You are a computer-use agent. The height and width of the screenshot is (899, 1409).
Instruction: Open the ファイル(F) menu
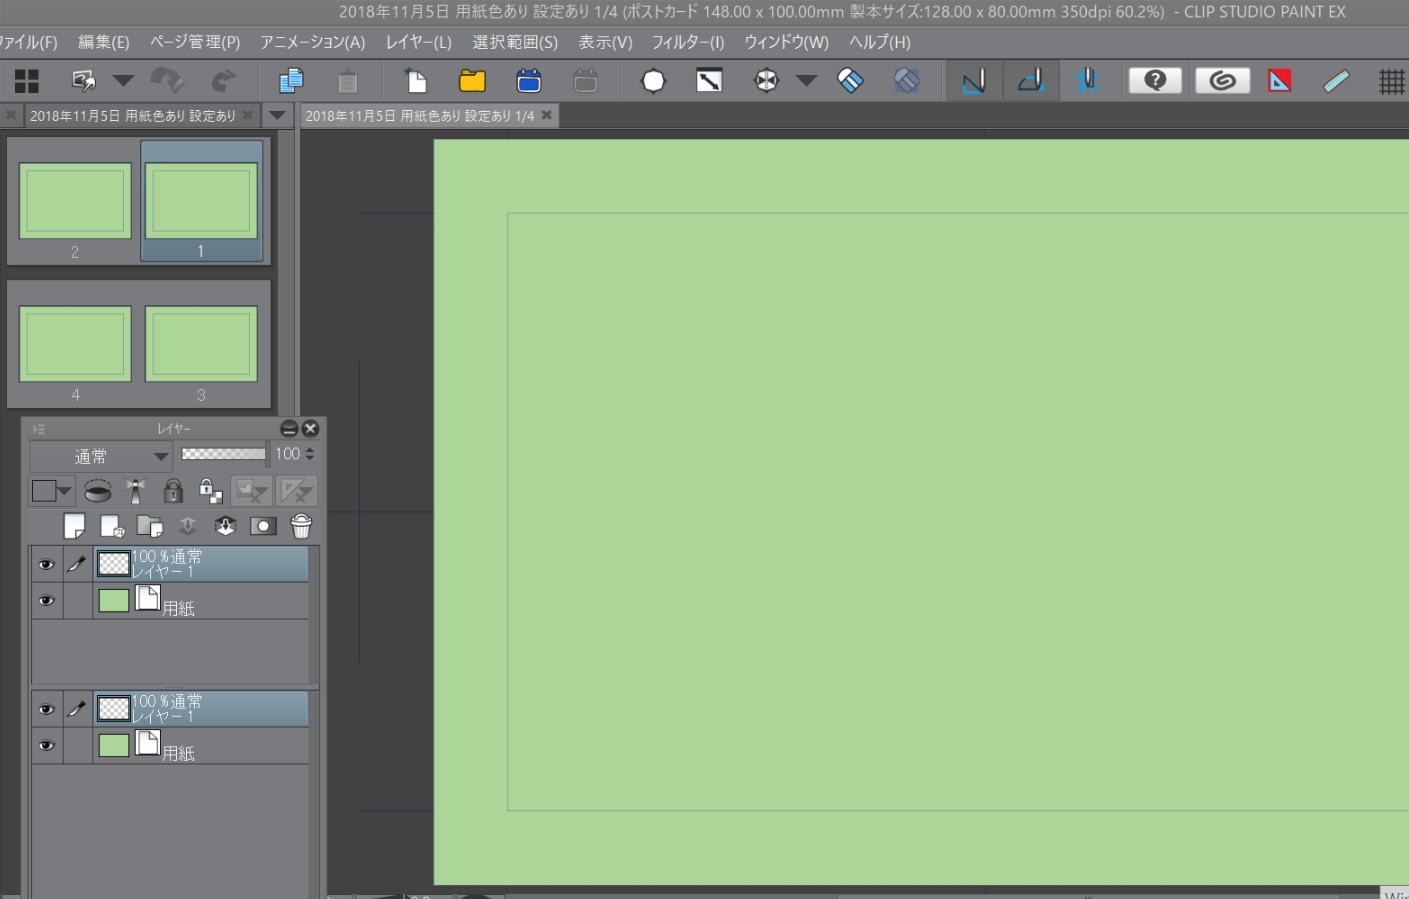28,42
